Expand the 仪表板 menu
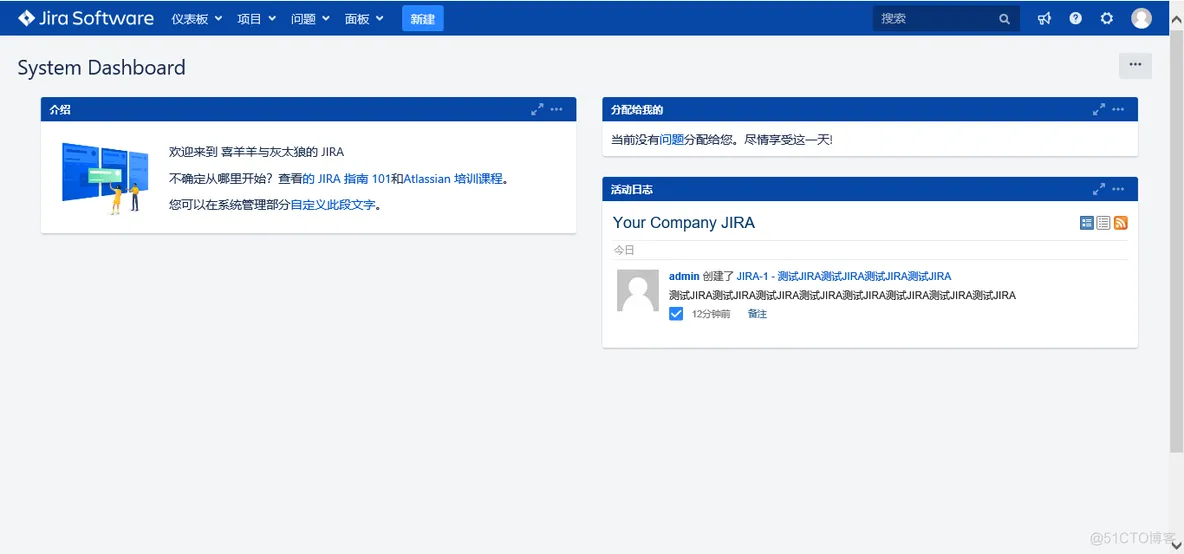 pos(196,19)
